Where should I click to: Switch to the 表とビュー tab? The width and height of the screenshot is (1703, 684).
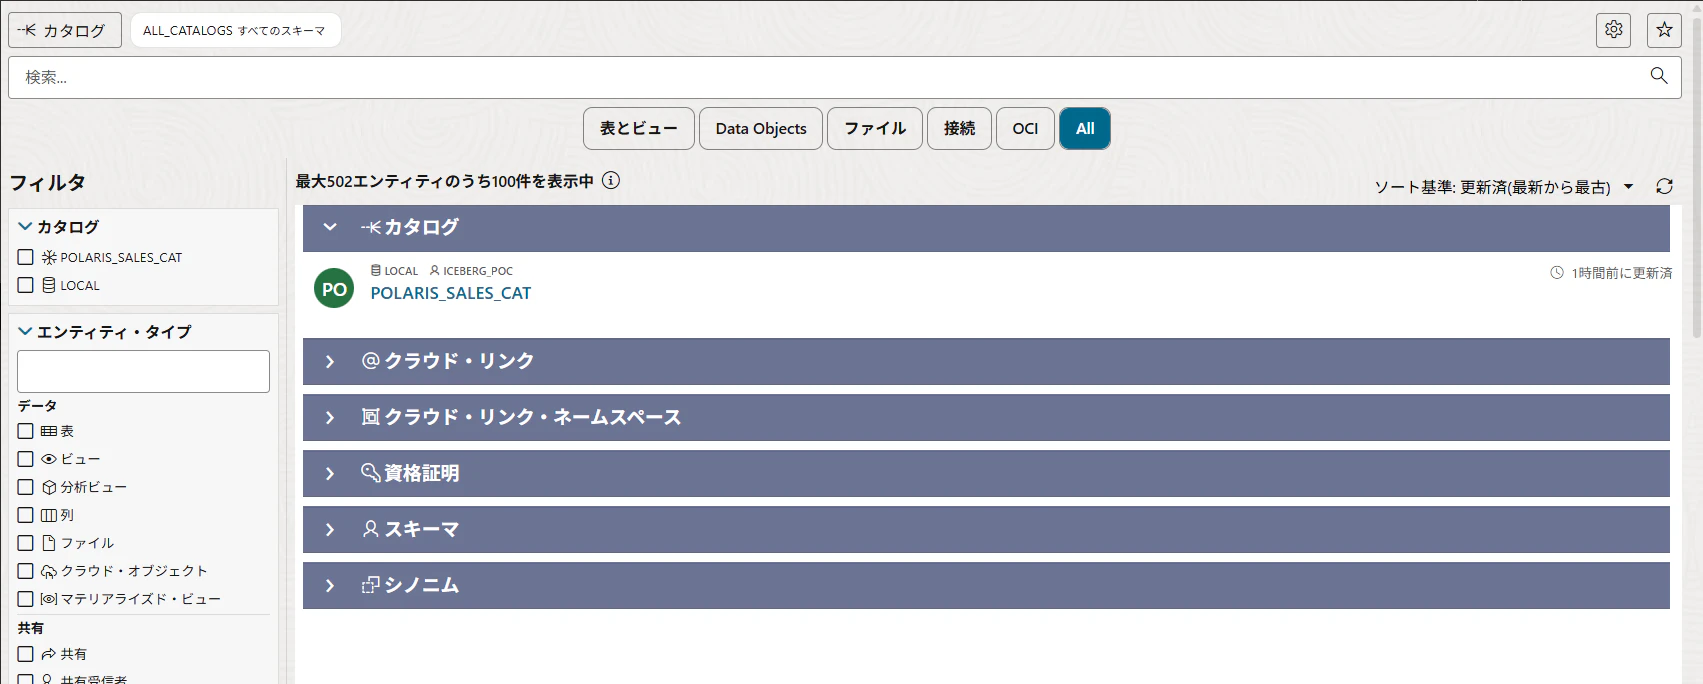click(639, 128)
